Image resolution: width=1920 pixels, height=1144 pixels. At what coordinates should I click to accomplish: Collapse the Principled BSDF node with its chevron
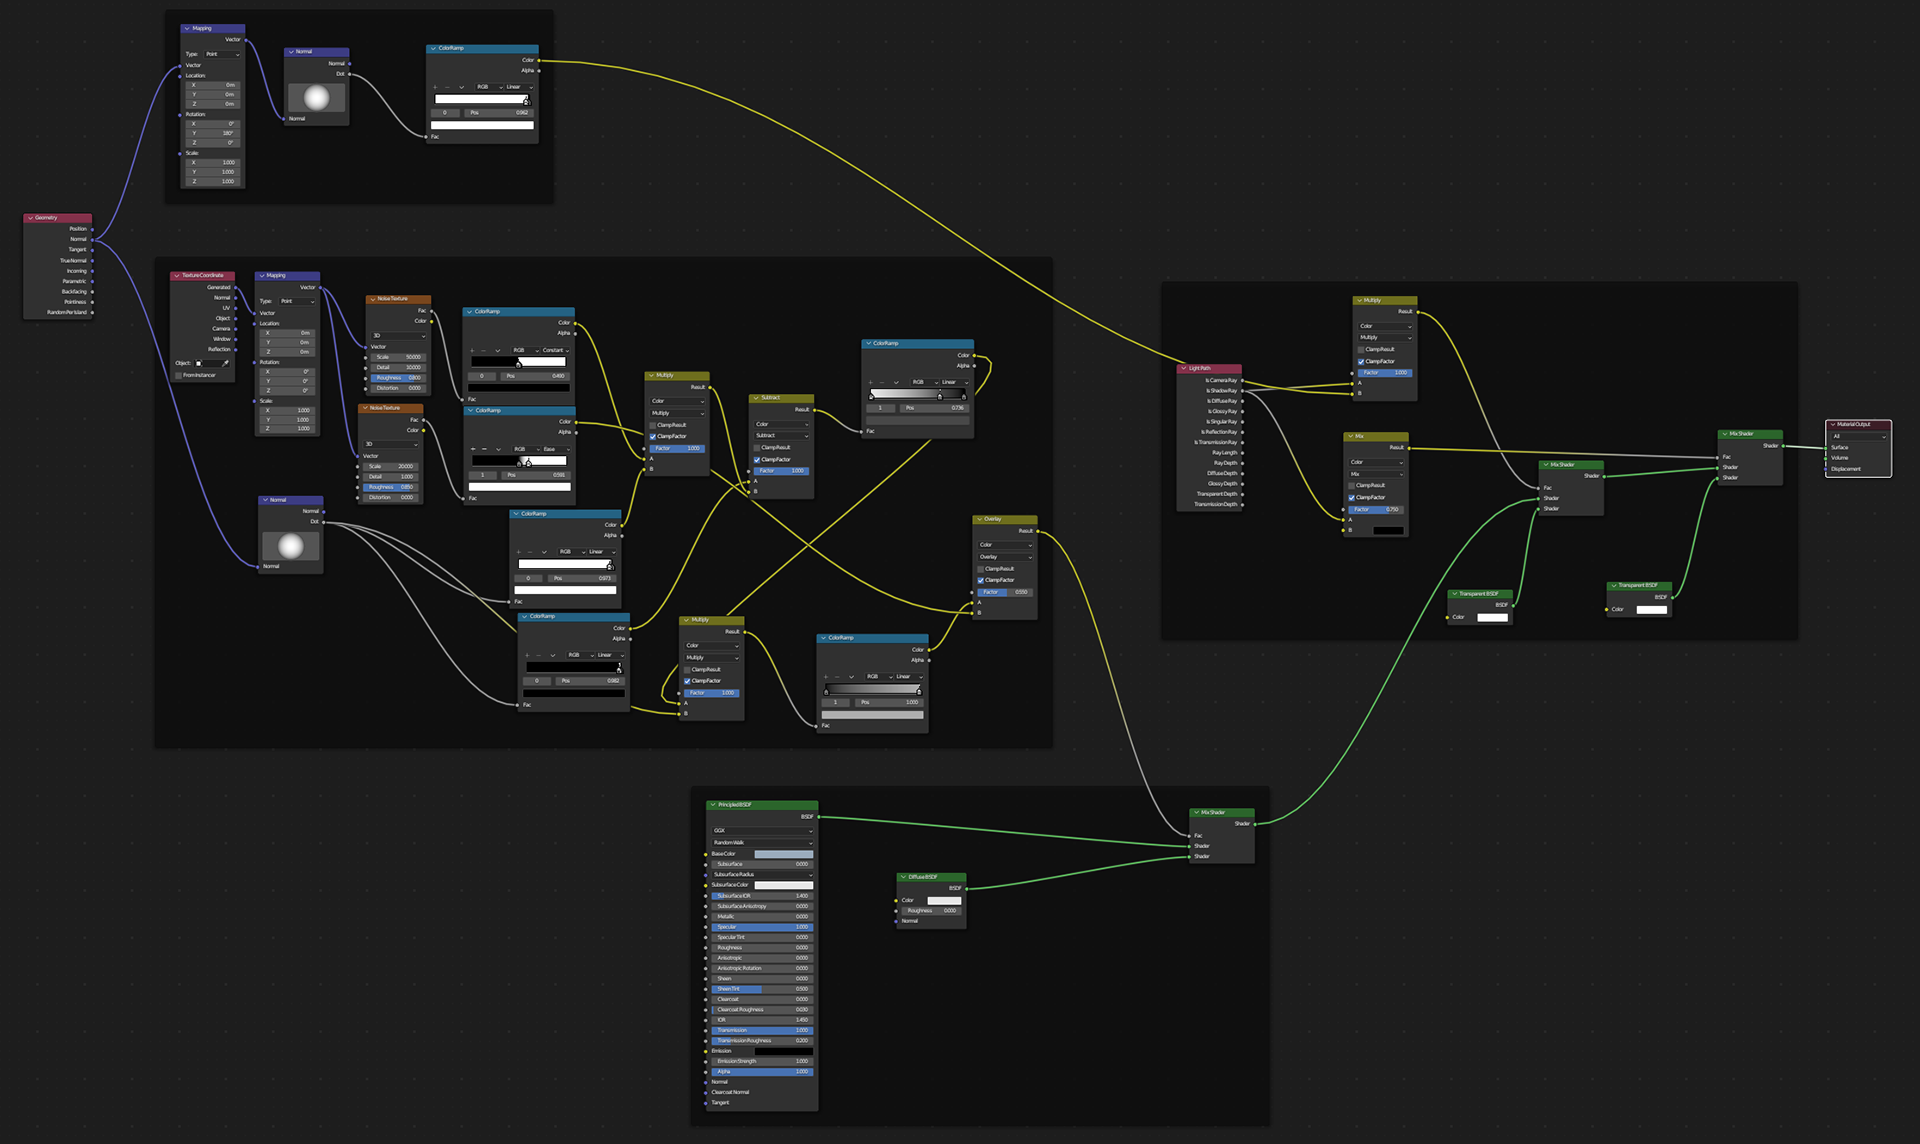pos(713,805)
